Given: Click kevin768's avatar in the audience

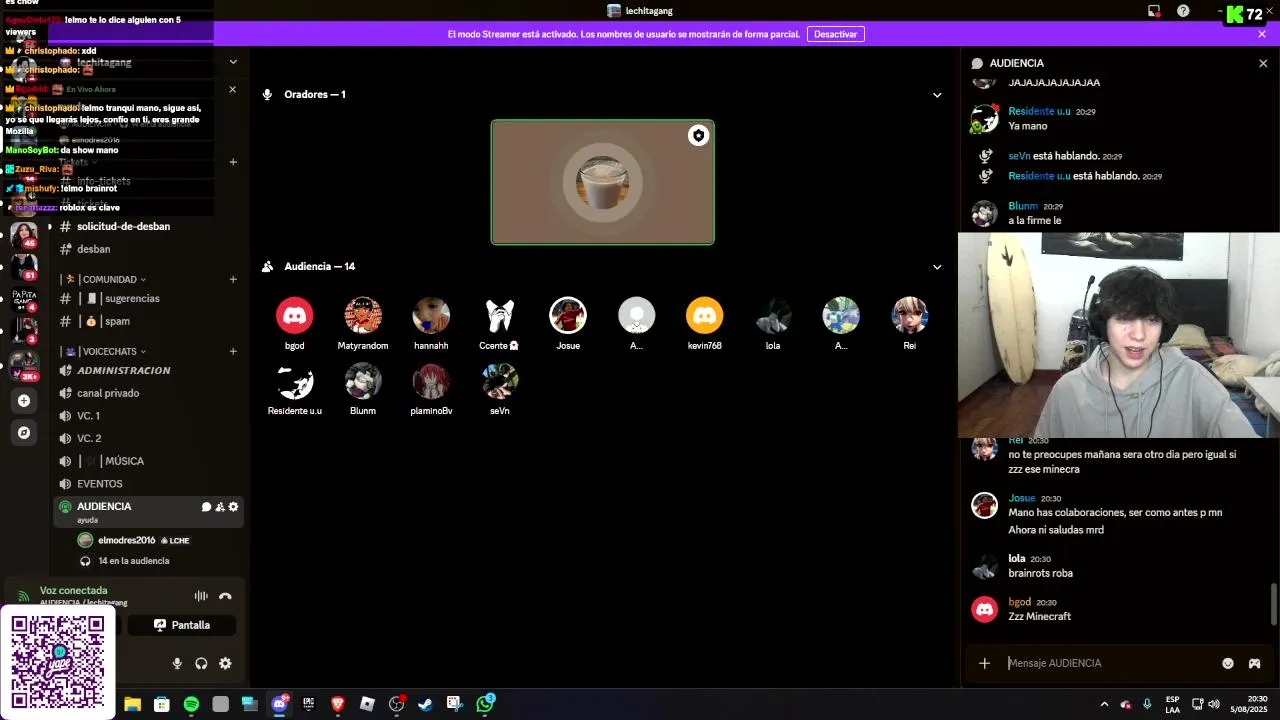Looking at the screenshot, I should pos(704,316).
